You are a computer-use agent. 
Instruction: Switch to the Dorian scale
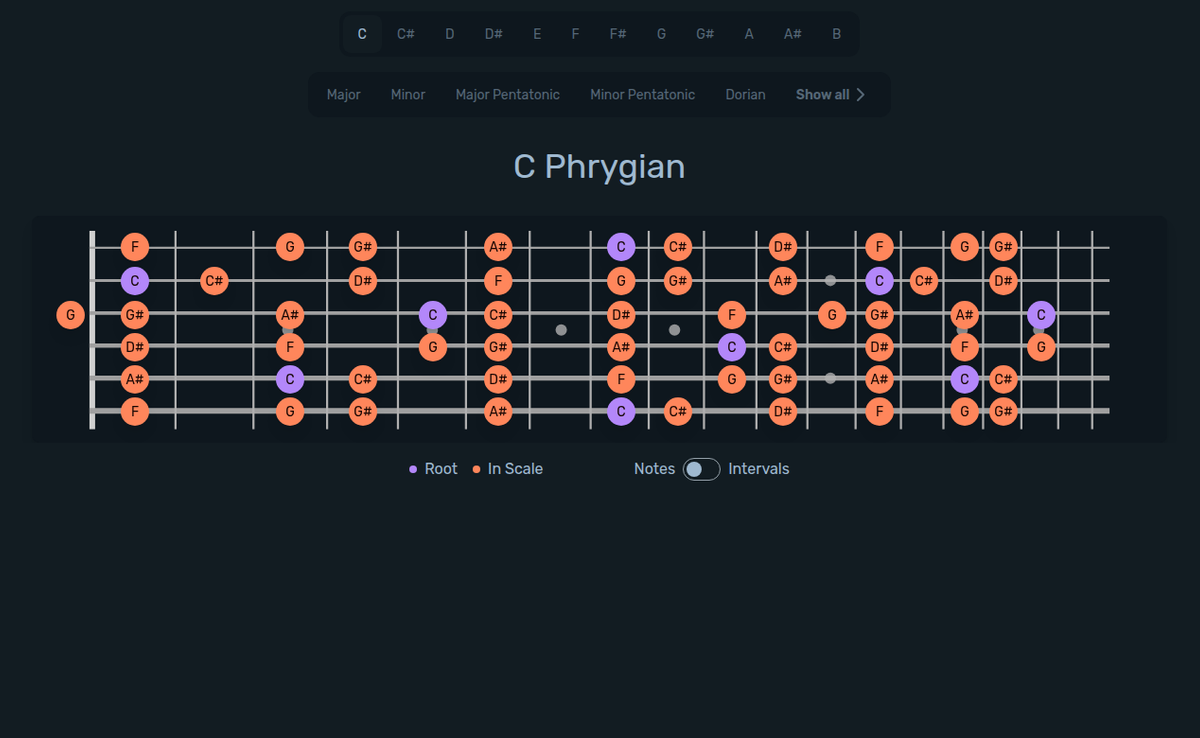click(x=745, y=94)
